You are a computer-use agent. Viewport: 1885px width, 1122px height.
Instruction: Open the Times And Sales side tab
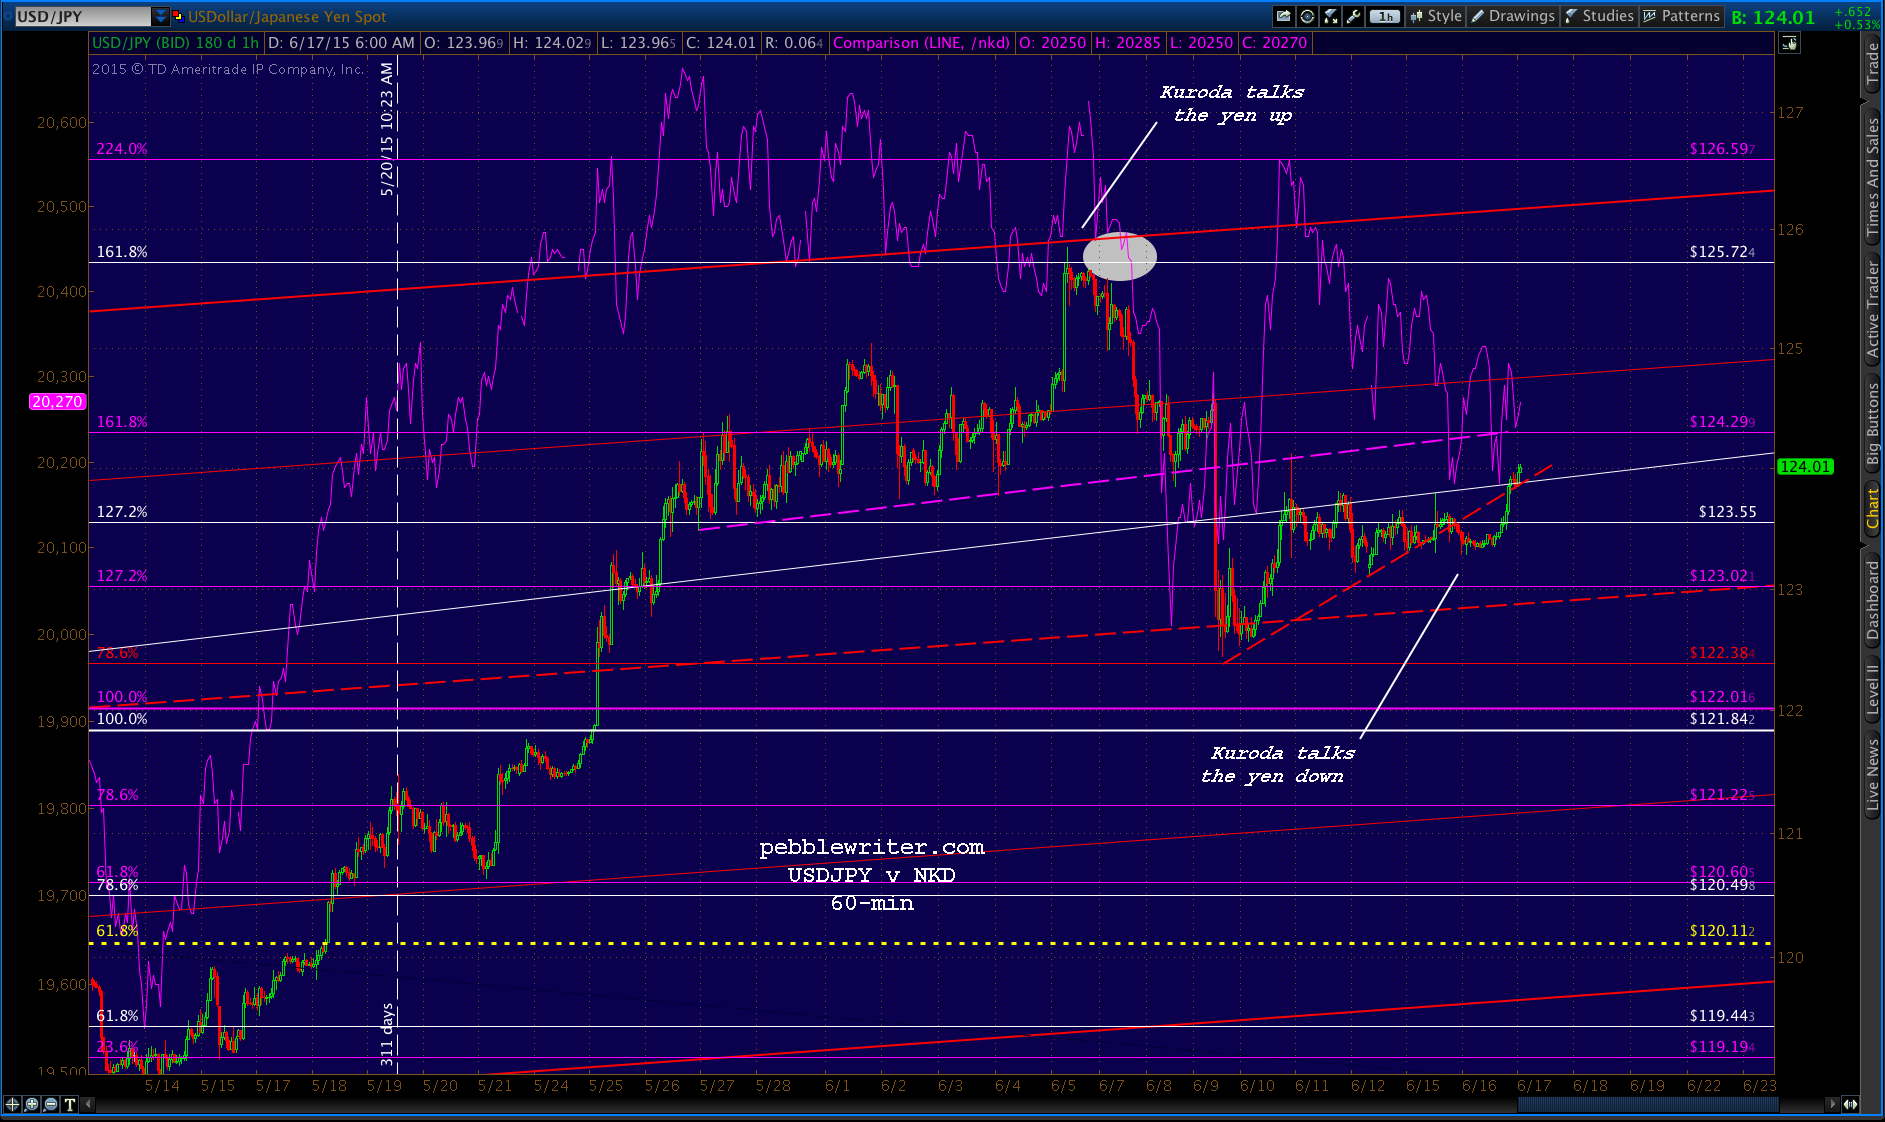[x=1873, y=177]
